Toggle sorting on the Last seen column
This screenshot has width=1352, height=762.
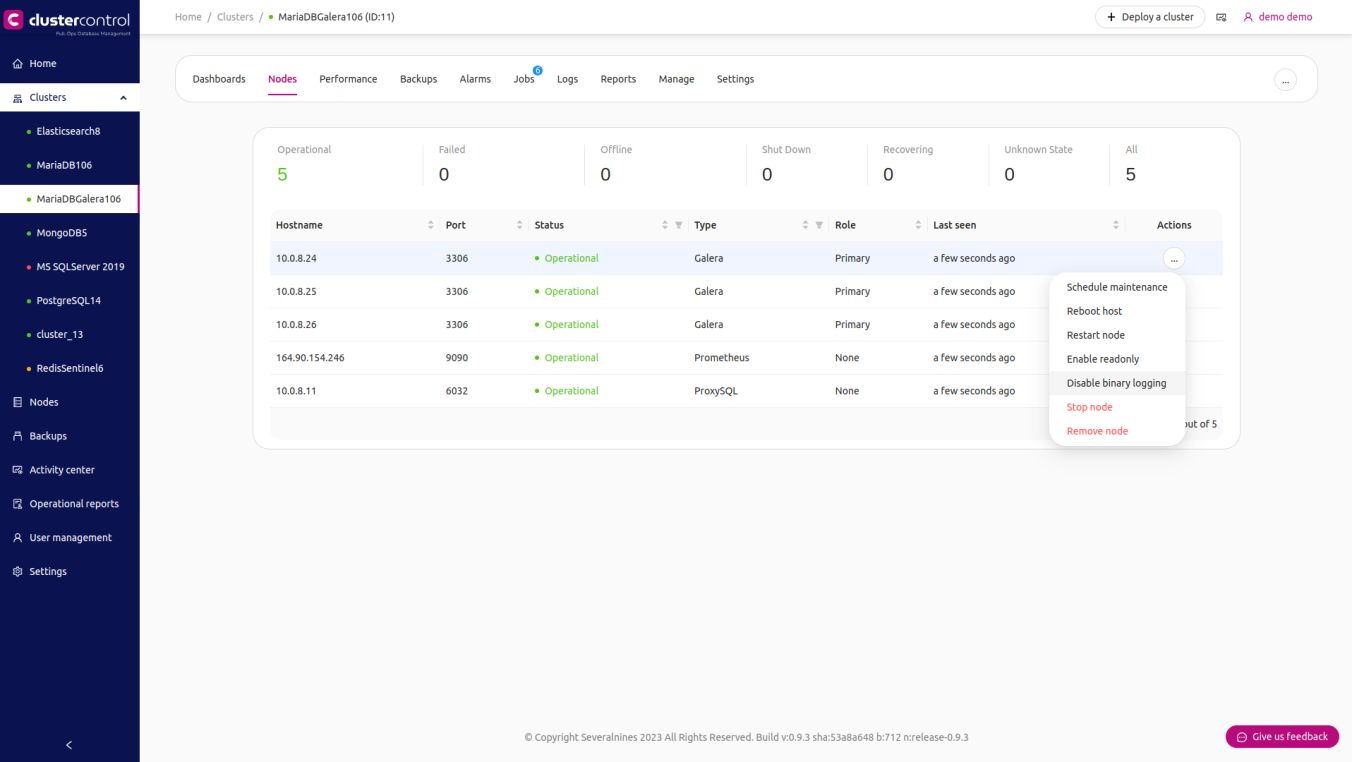point(1115,224)
